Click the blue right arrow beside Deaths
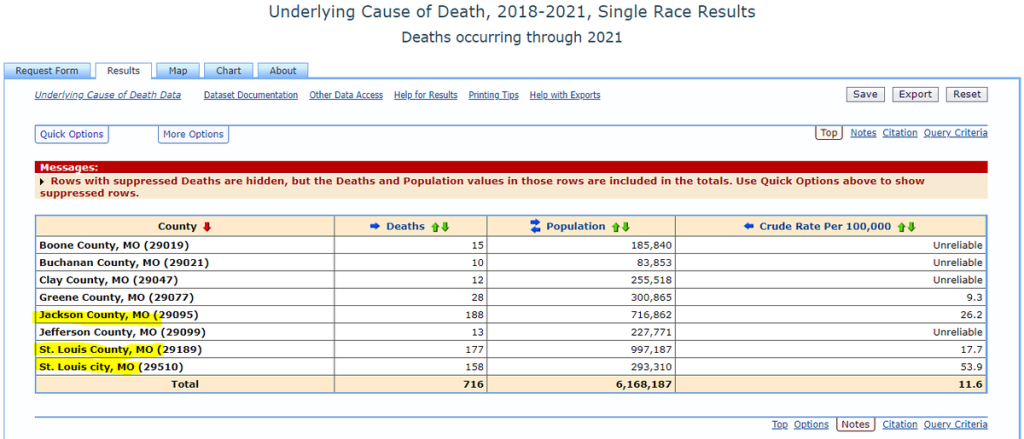The image size is (1024, 439). tap(375, 227)
